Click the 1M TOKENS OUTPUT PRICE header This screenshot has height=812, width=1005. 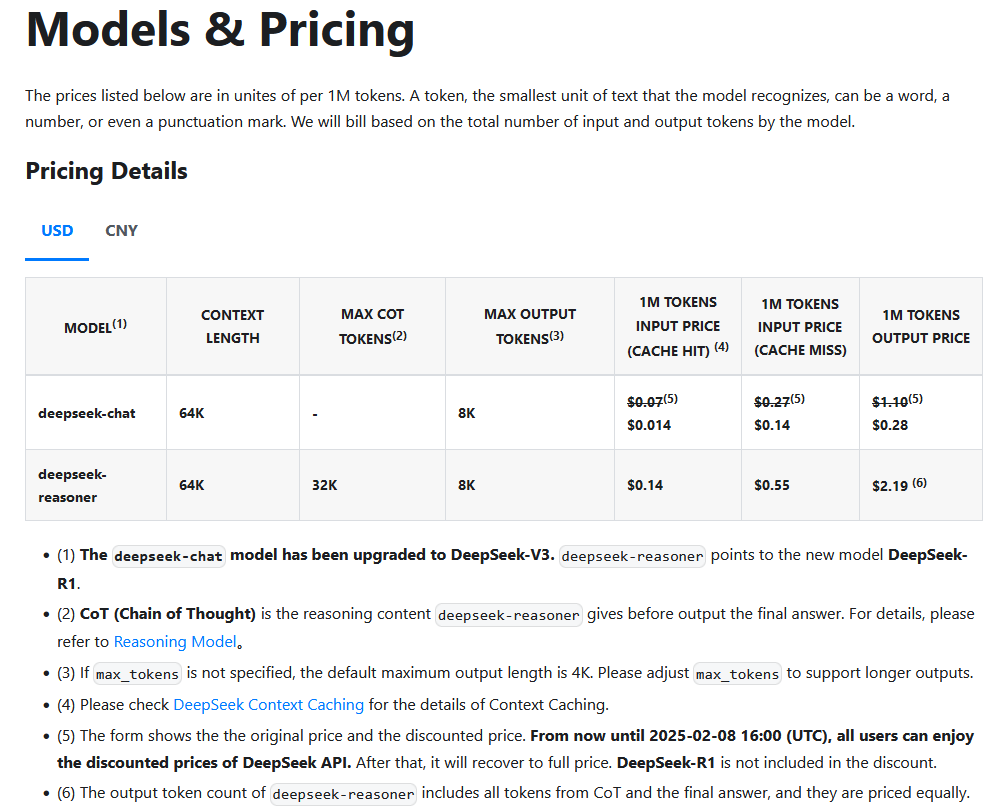[x=920, y=326]
